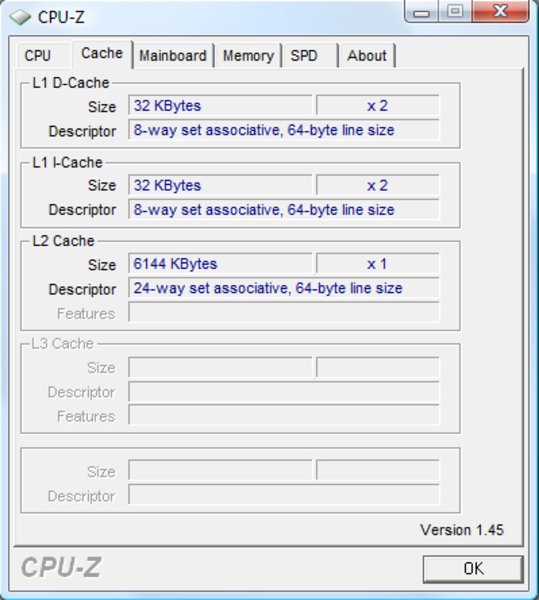
Task: Click L1 I-Cache descriptor field
Action: (x=283, y=210)
